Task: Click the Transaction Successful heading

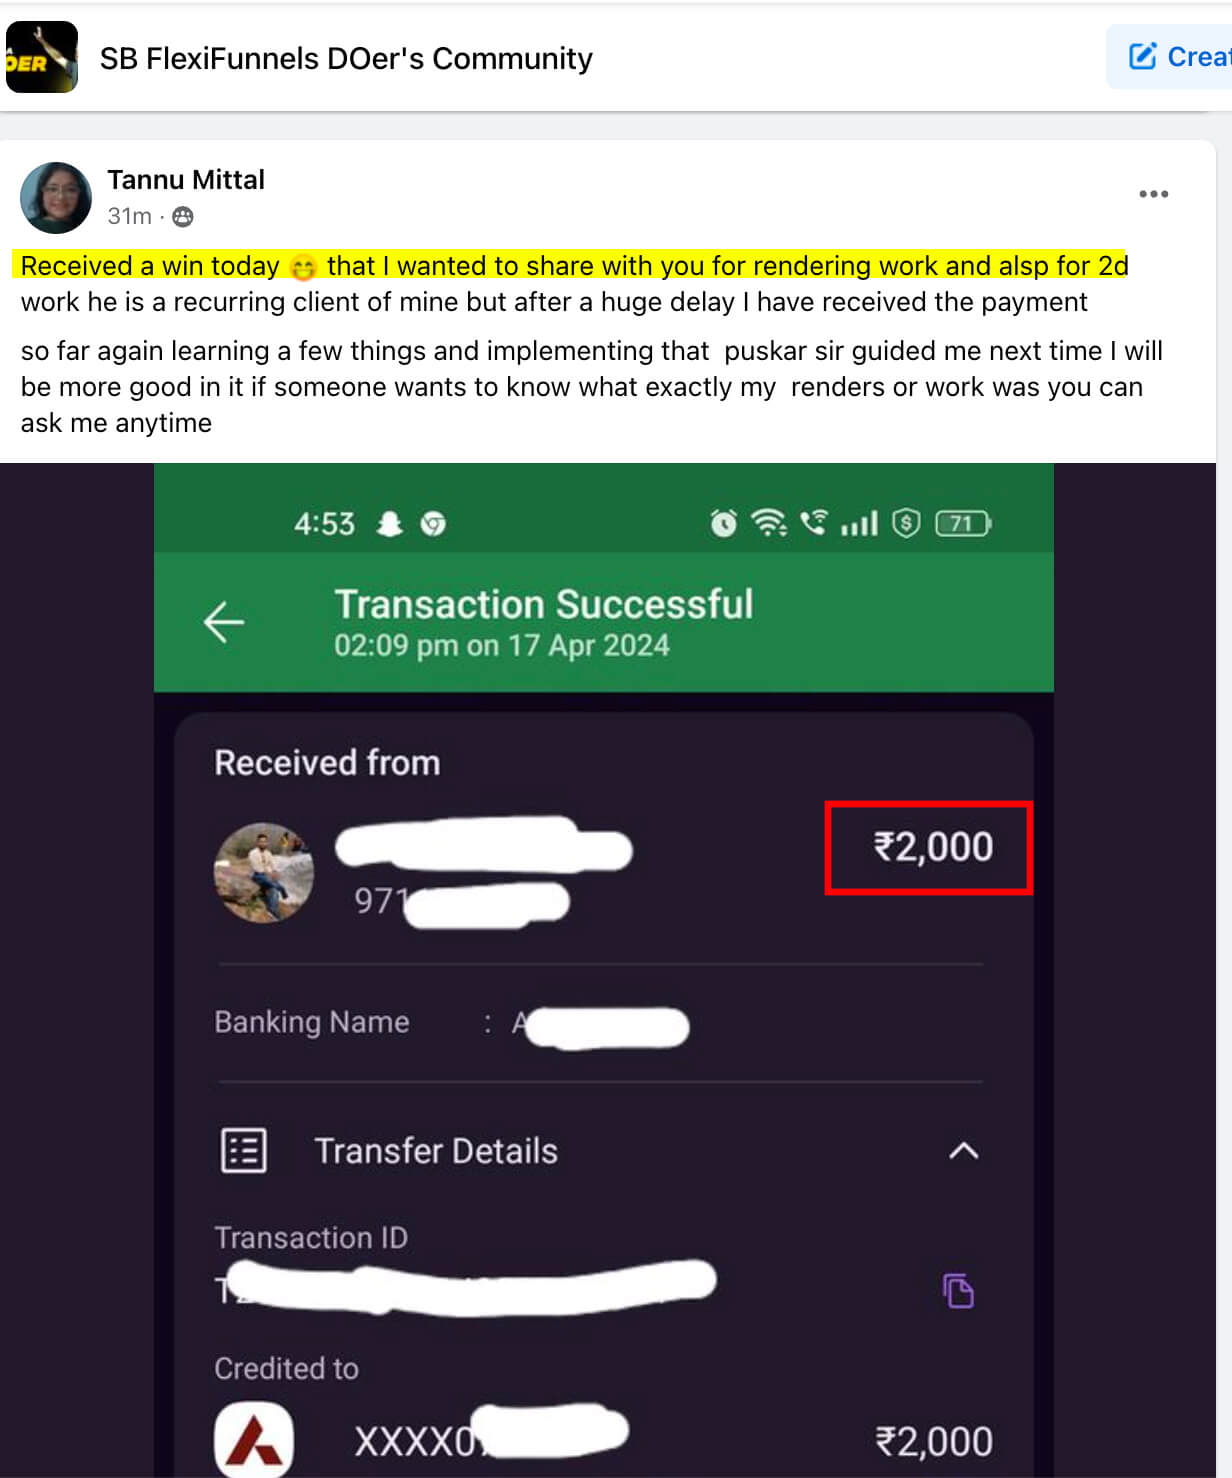Action: pyautogui.click(x=543, y=604)
